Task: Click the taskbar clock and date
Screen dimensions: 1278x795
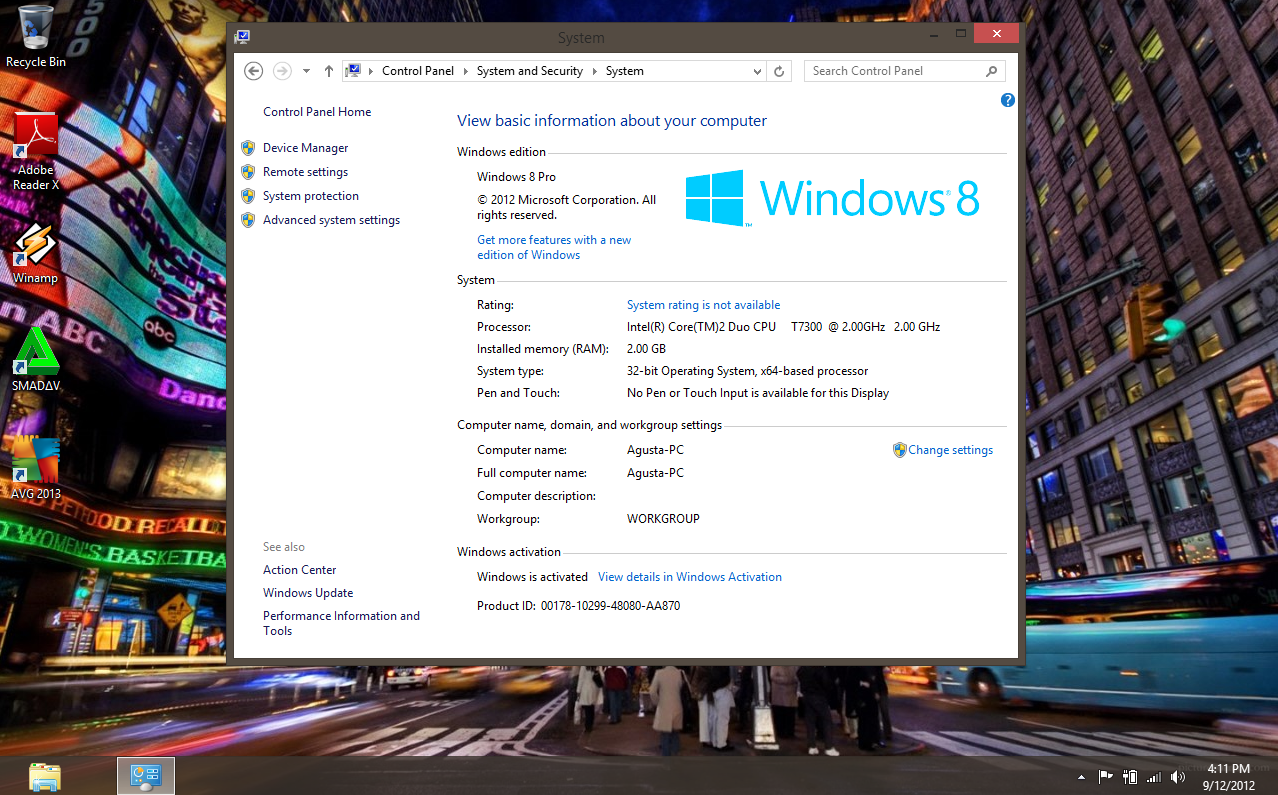Action: point(1228,777)
